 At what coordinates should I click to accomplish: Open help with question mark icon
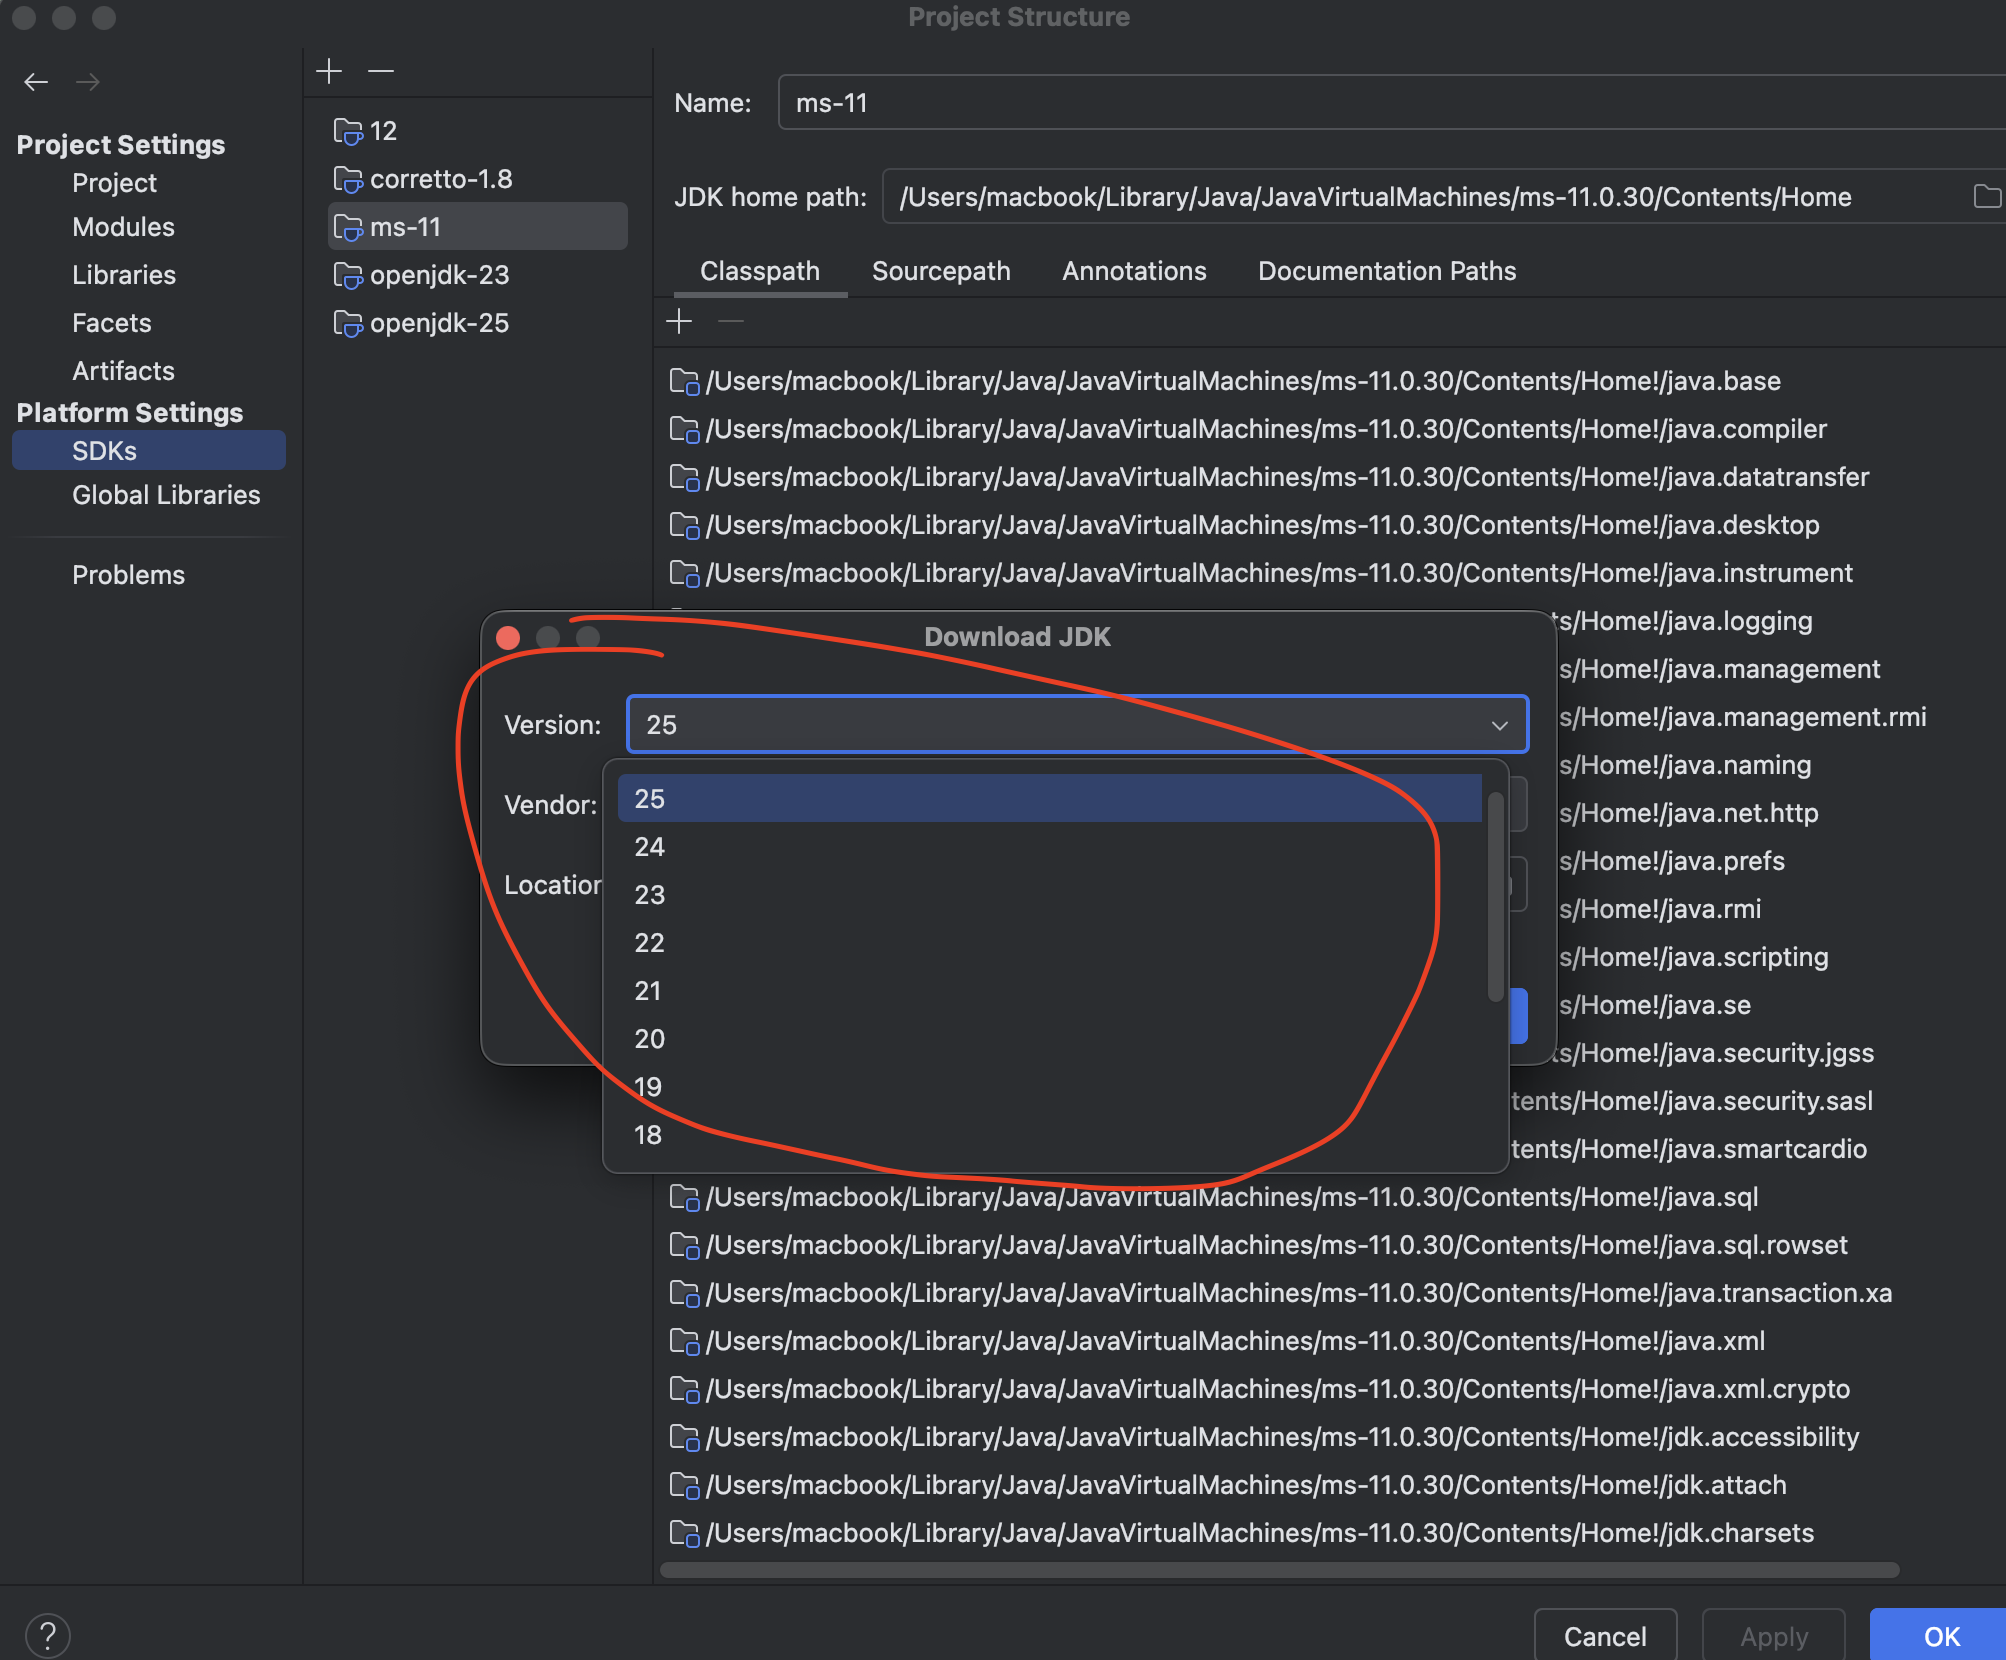[47, 1636]
